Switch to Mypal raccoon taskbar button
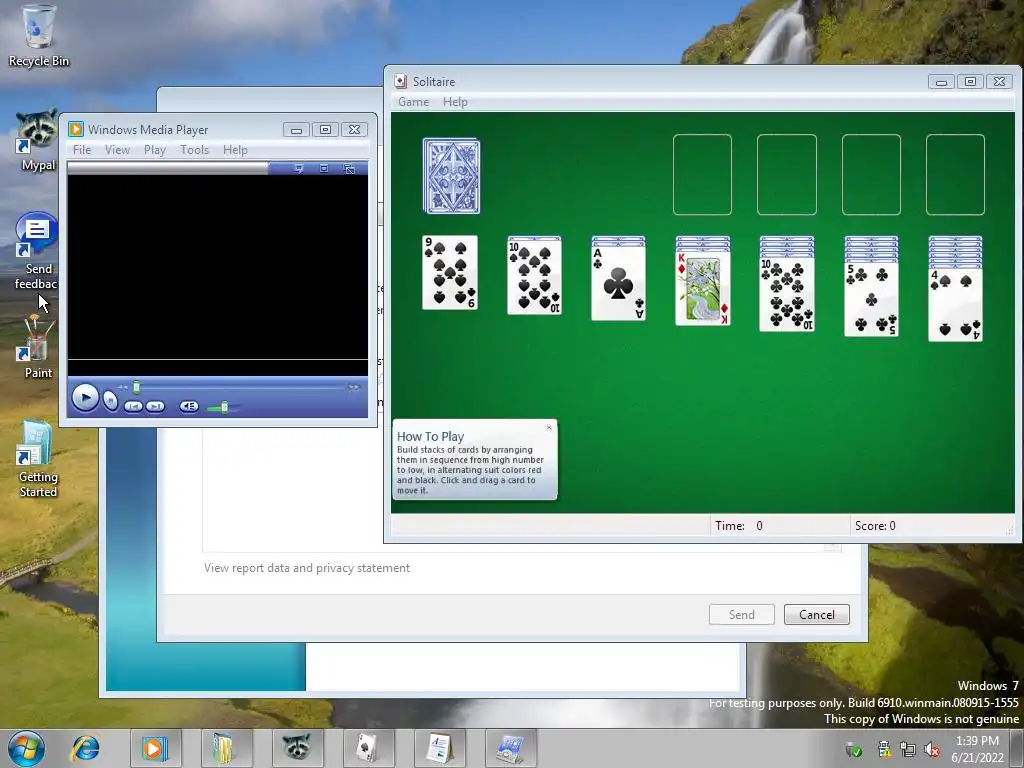Screen dimensions: 1024x768 tap(296, 748)
